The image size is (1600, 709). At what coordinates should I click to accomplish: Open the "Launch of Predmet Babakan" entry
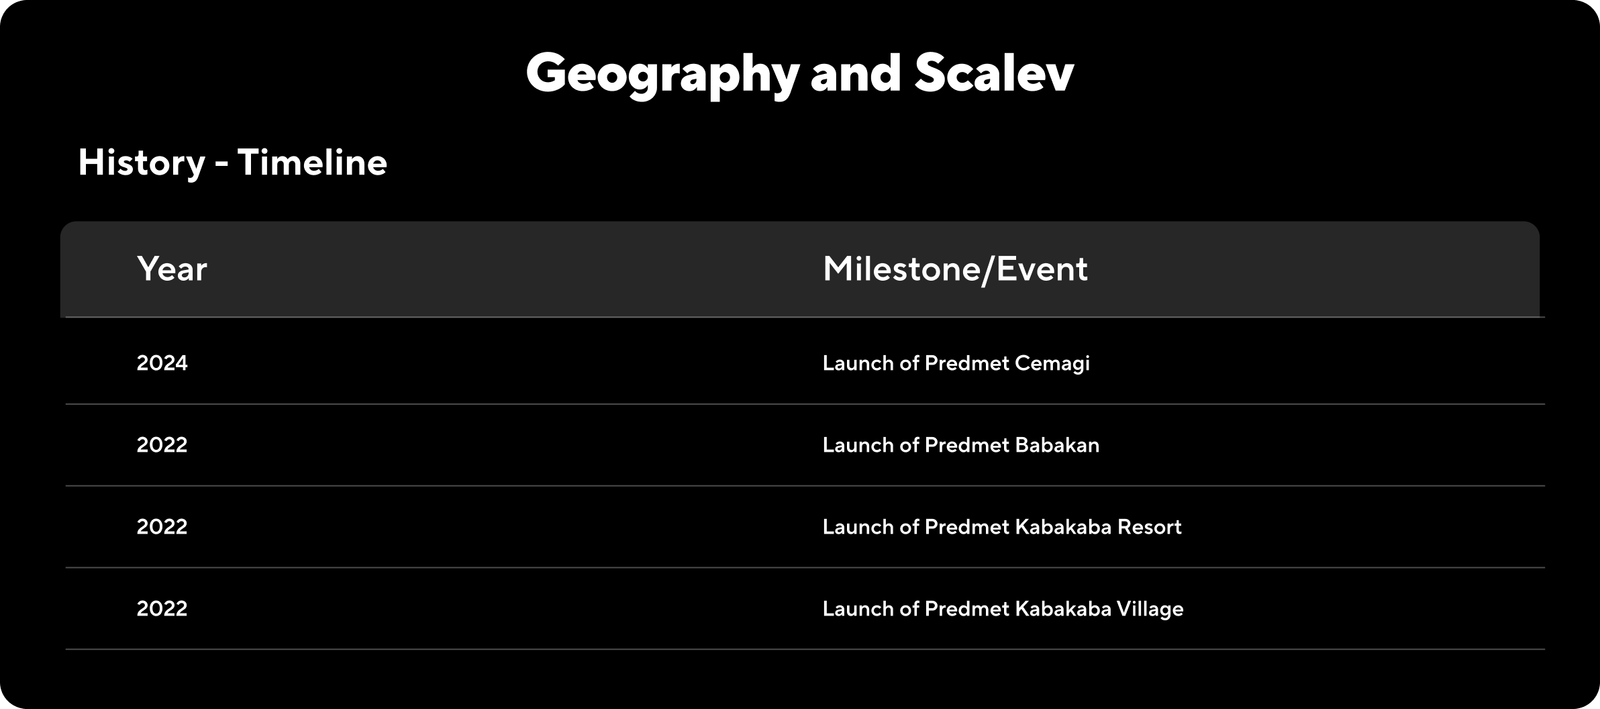pos(960,445)
